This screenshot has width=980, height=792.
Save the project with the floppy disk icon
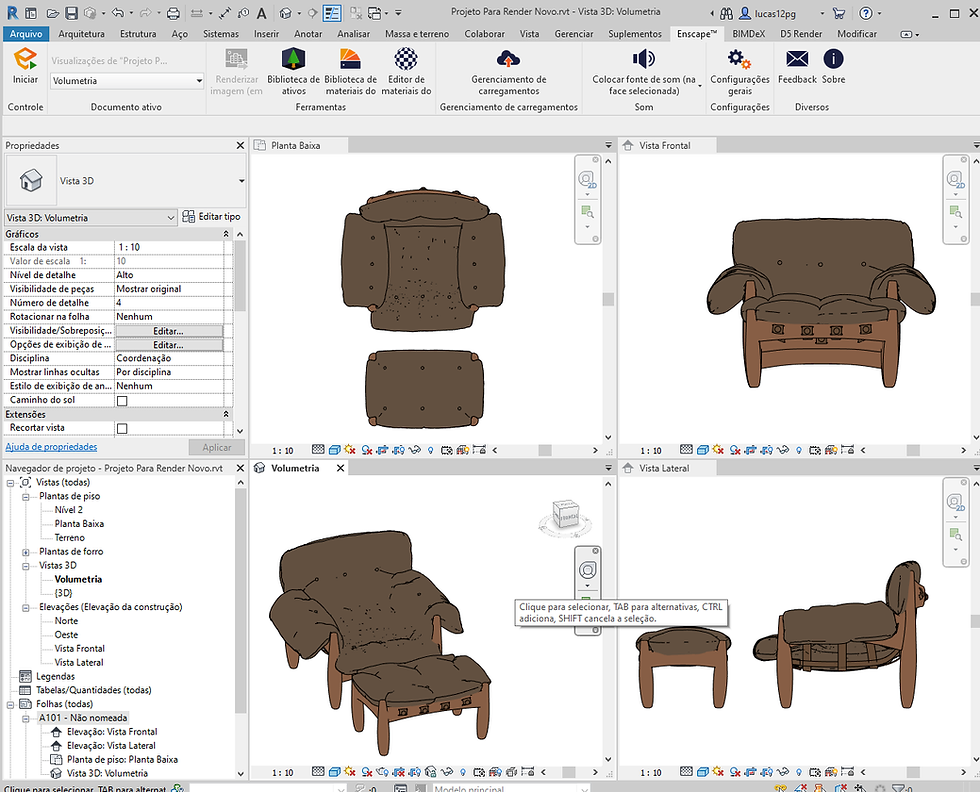(x=71, y=13)
